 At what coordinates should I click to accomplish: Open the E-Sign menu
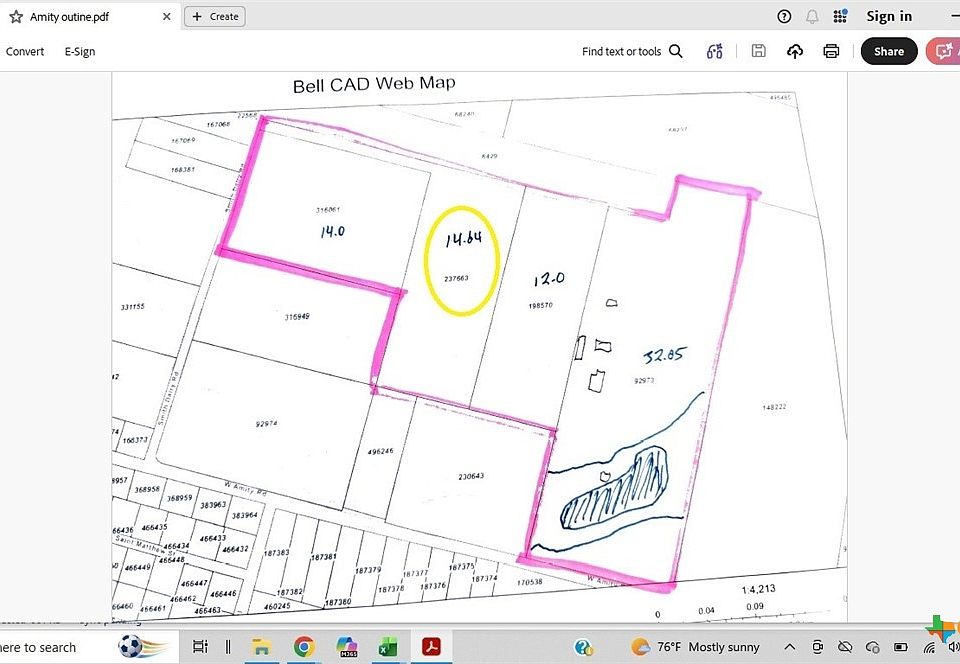coord(80,51)
